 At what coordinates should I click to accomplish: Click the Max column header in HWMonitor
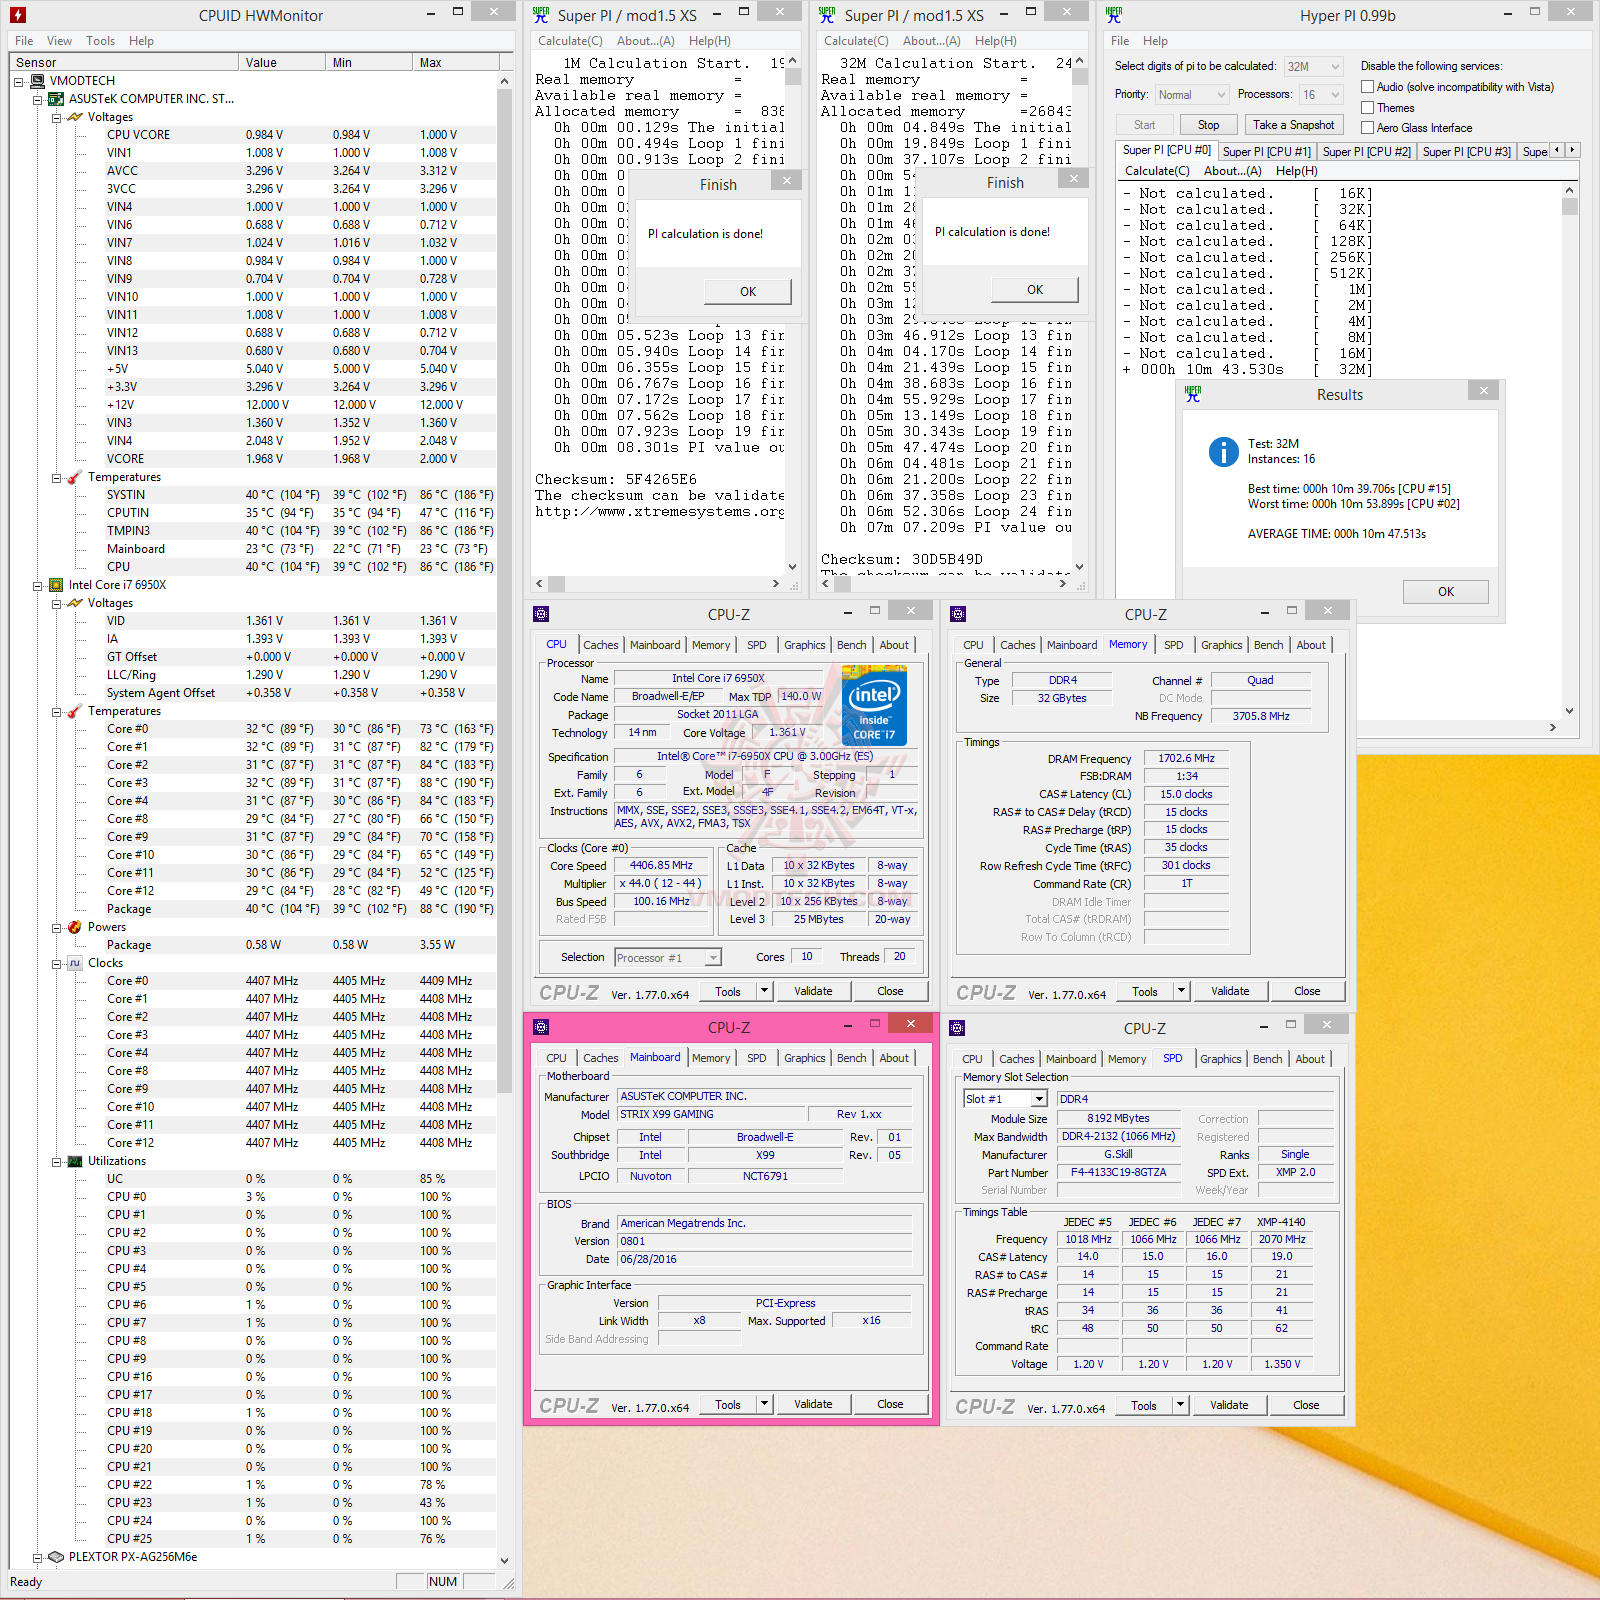click(x=456, y=62)
